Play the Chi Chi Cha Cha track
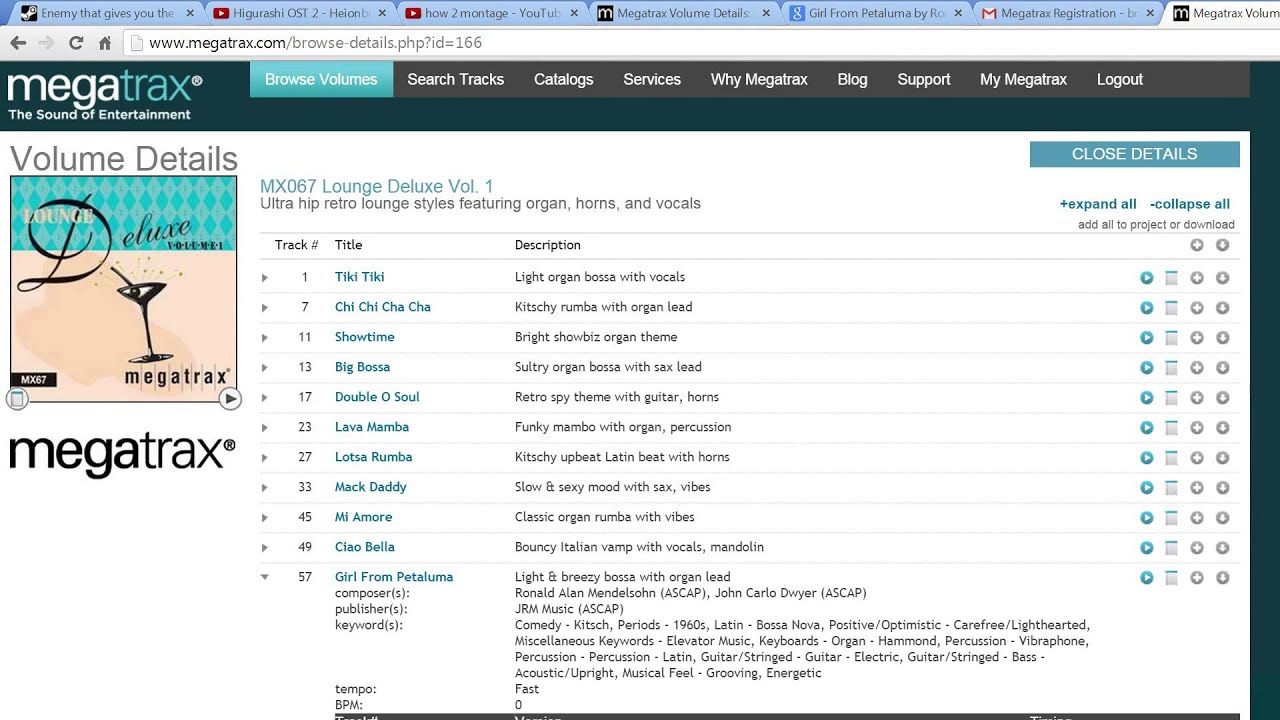 pyautogui.click(x=1146, y=308)
